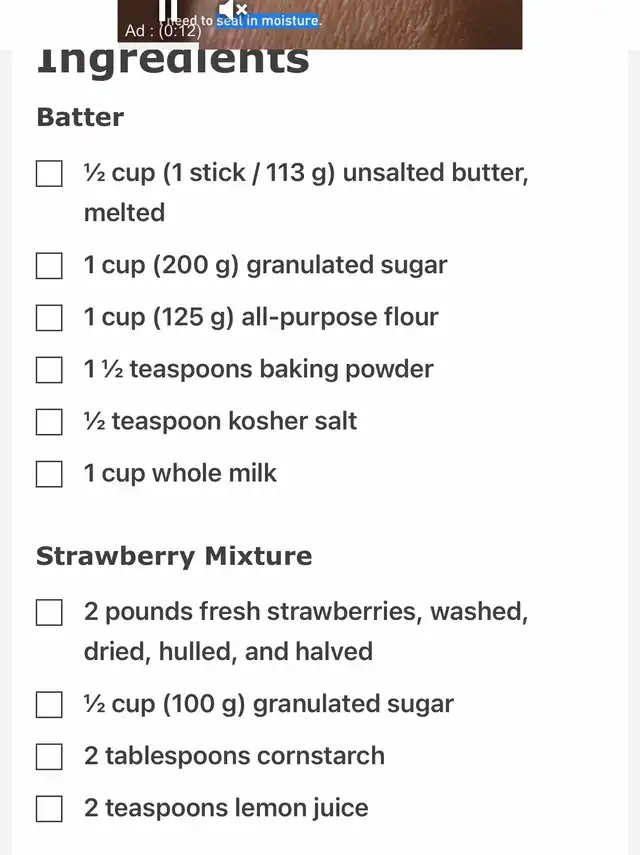The image size is (640, 855).
Task: Tick the 1 cup granulated sugar checkbox
Action: pos(49,266)
